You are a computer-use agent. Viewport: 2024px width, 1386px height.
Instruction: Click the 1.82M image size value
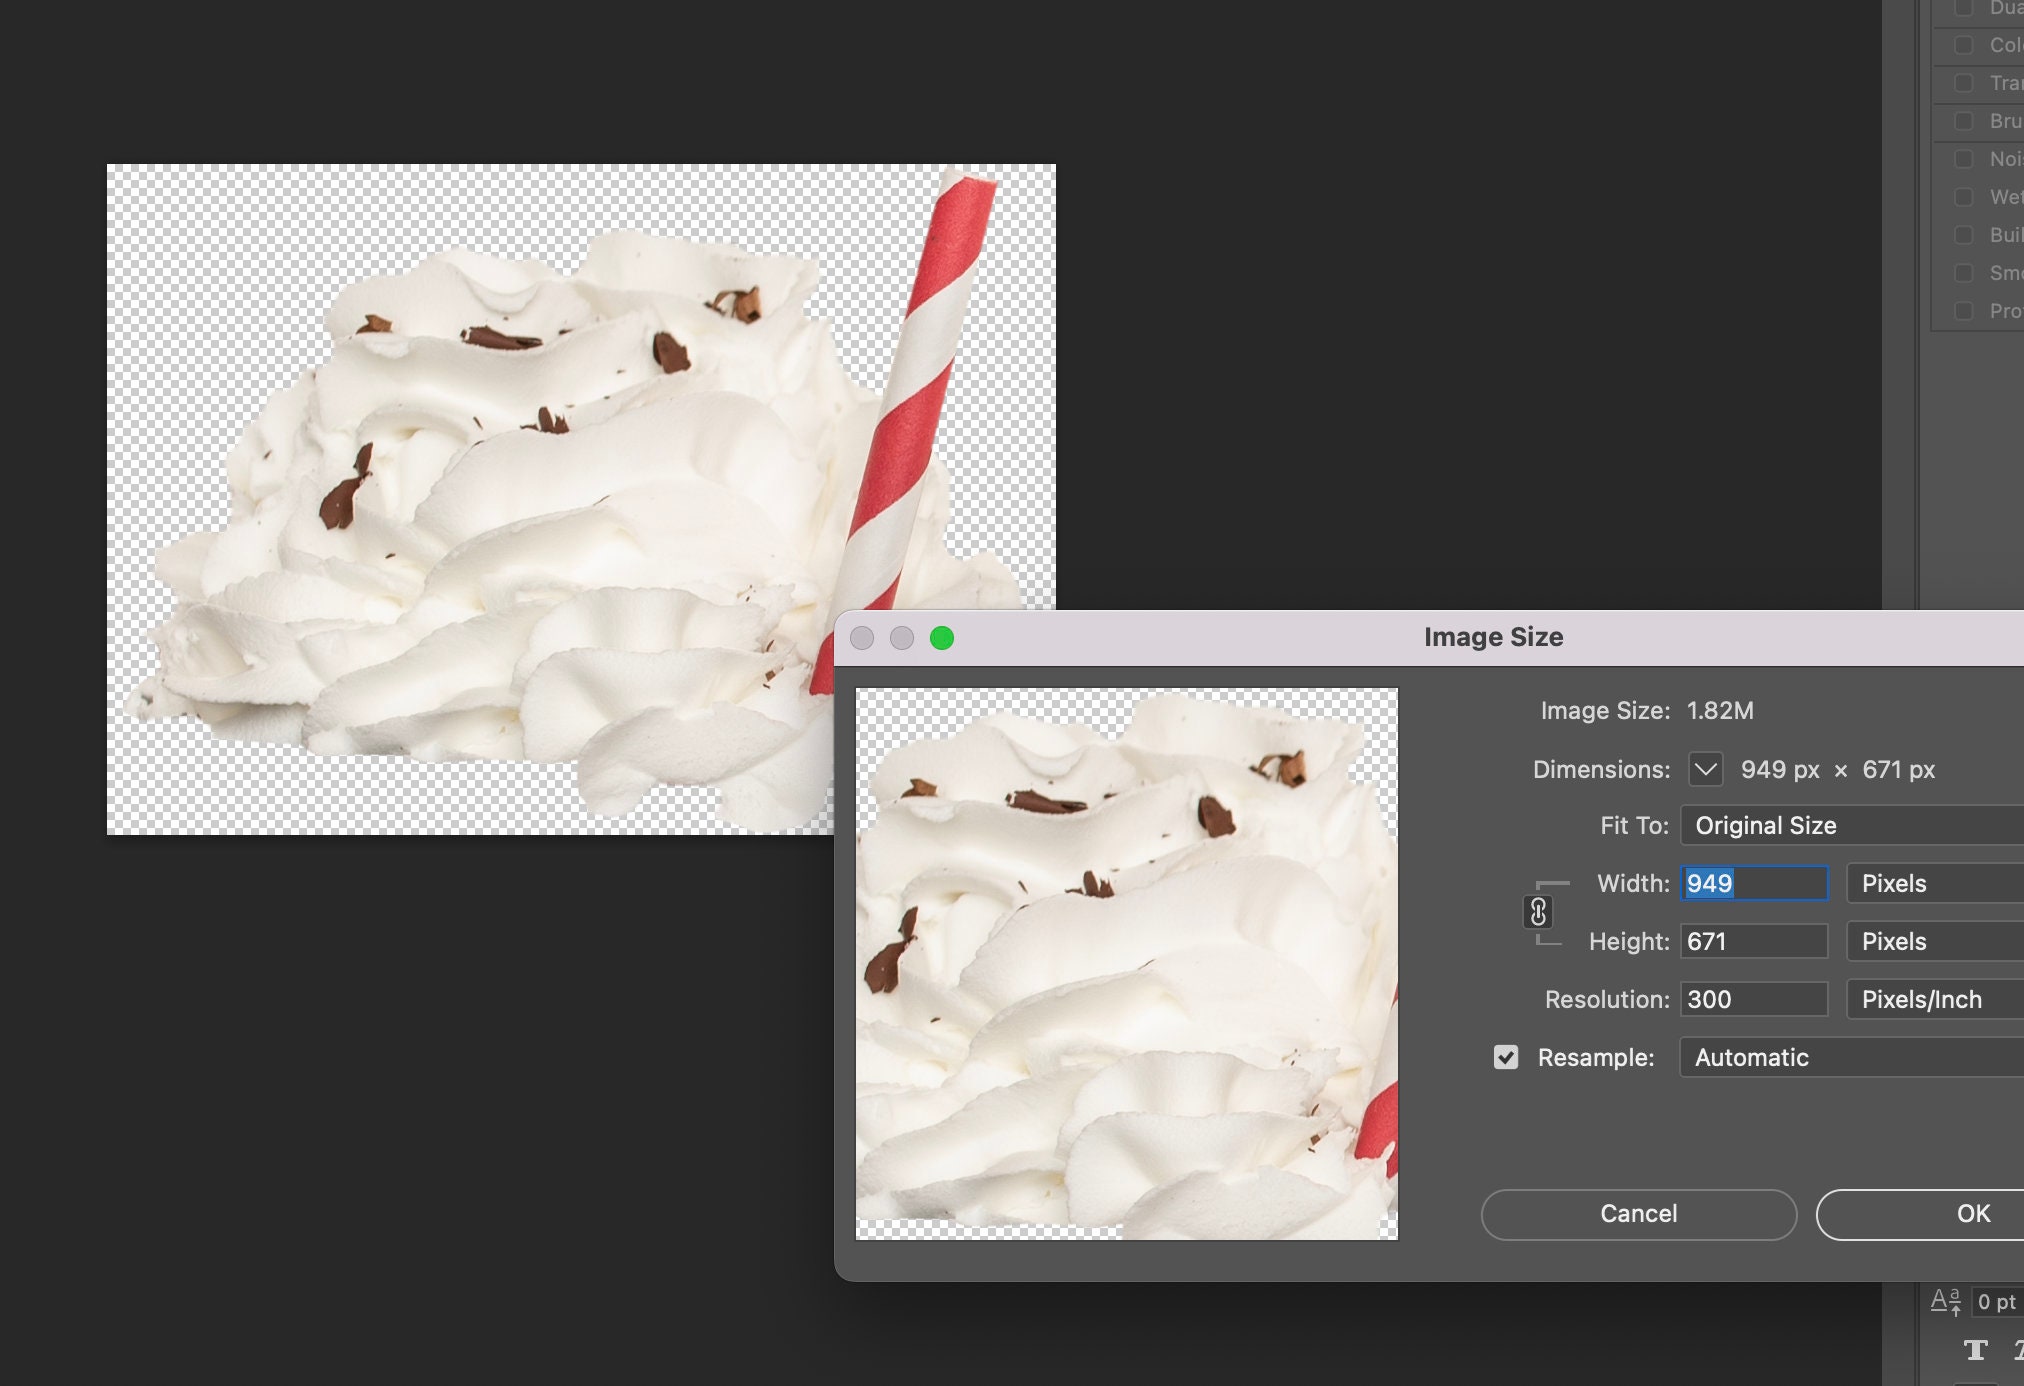[x=1720, y=711]
